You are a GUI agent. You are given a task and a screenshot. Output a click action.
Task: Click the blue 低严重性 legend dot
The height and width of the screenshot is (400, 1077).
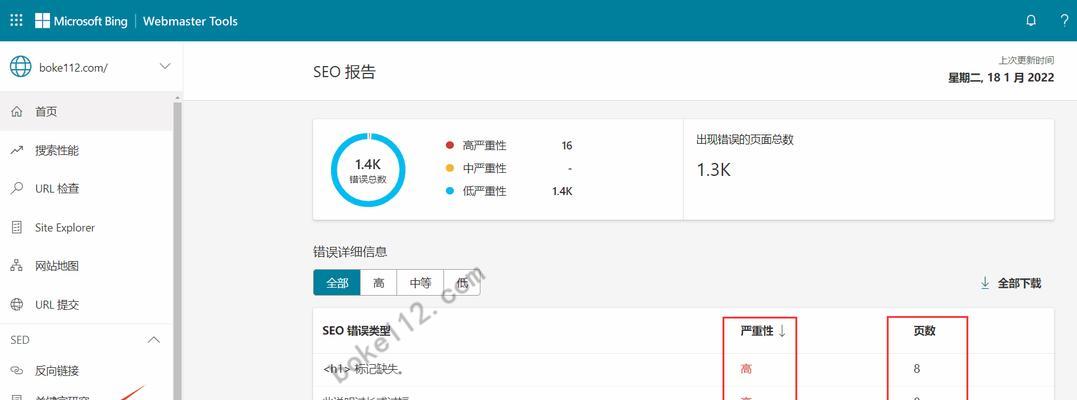tap(450, 191)
